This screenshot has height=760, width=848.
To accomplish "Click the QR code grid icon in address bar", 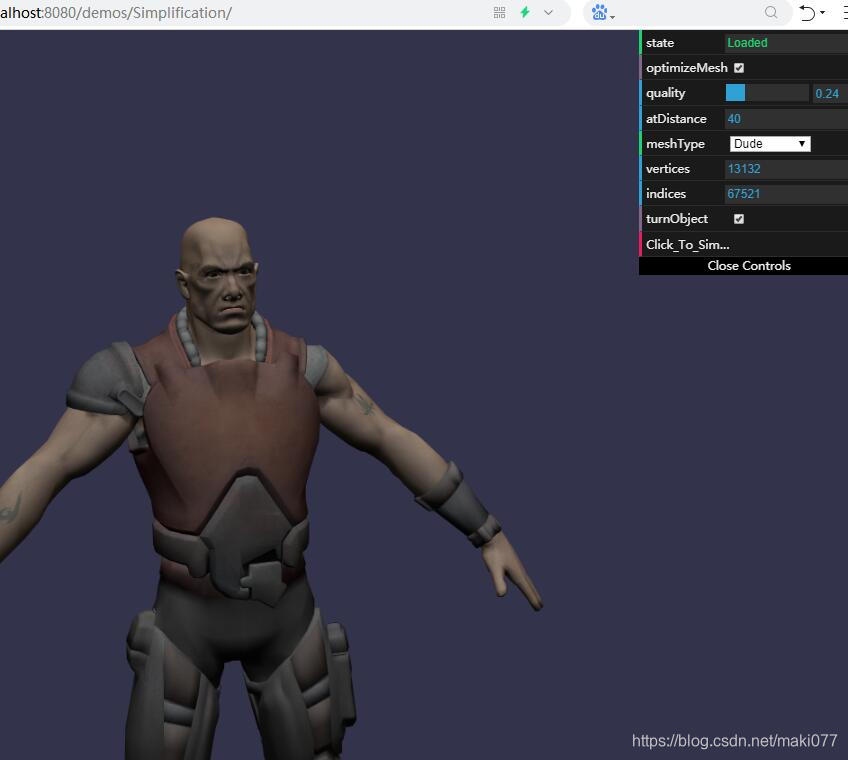I will pos(499,13).
